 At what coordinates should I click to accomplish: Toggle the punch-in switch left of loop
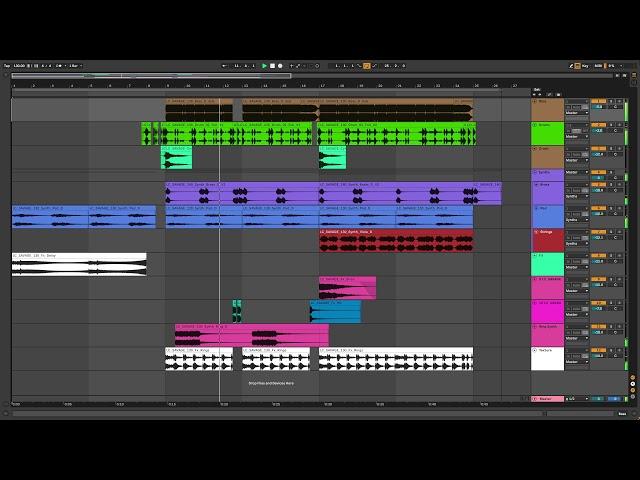coord(360,66)
